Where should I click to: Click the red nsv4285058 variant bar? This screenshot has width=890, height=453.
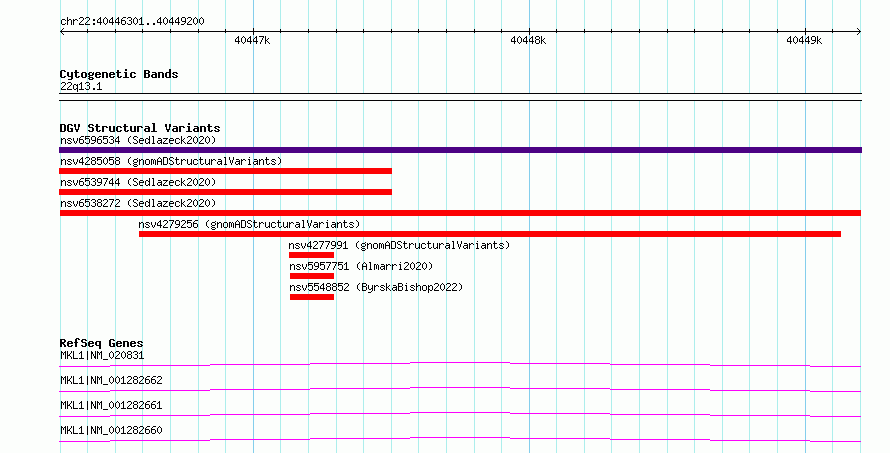[225, 171]
